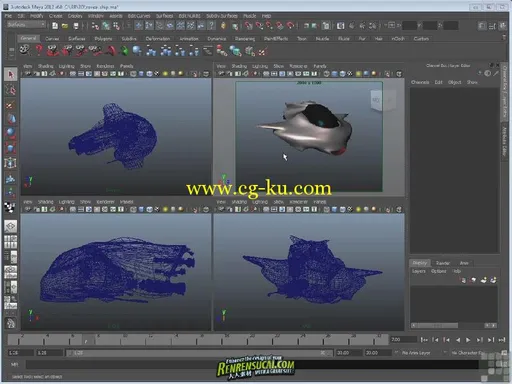512x384 pixels.
Task: Click the red question mark shelf icon
Action: (39, 51)
